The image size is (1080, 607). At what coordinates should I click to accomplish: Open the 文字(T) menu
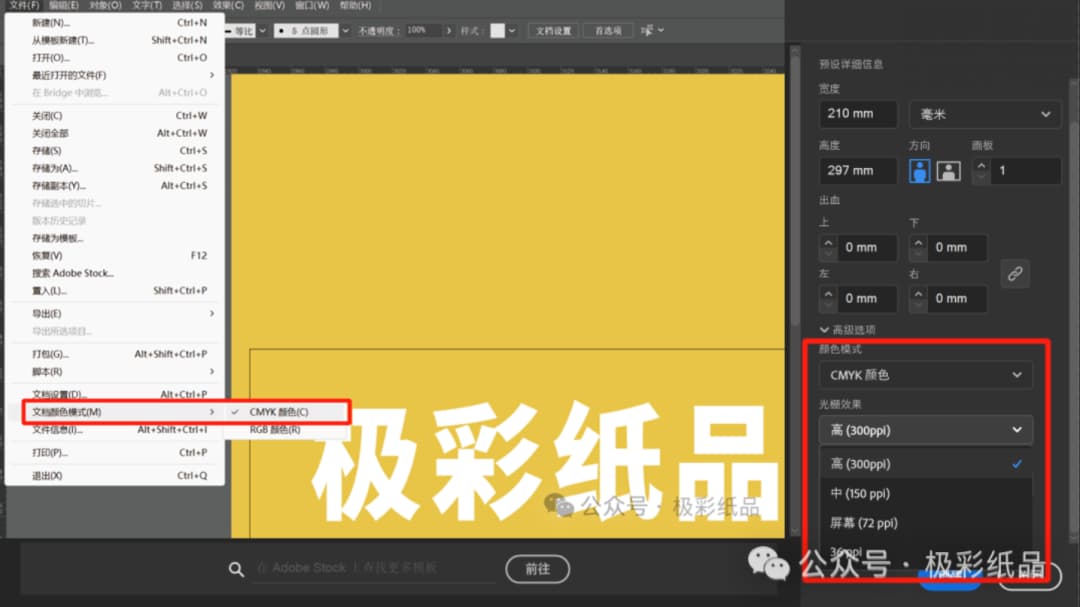(147, 5)
